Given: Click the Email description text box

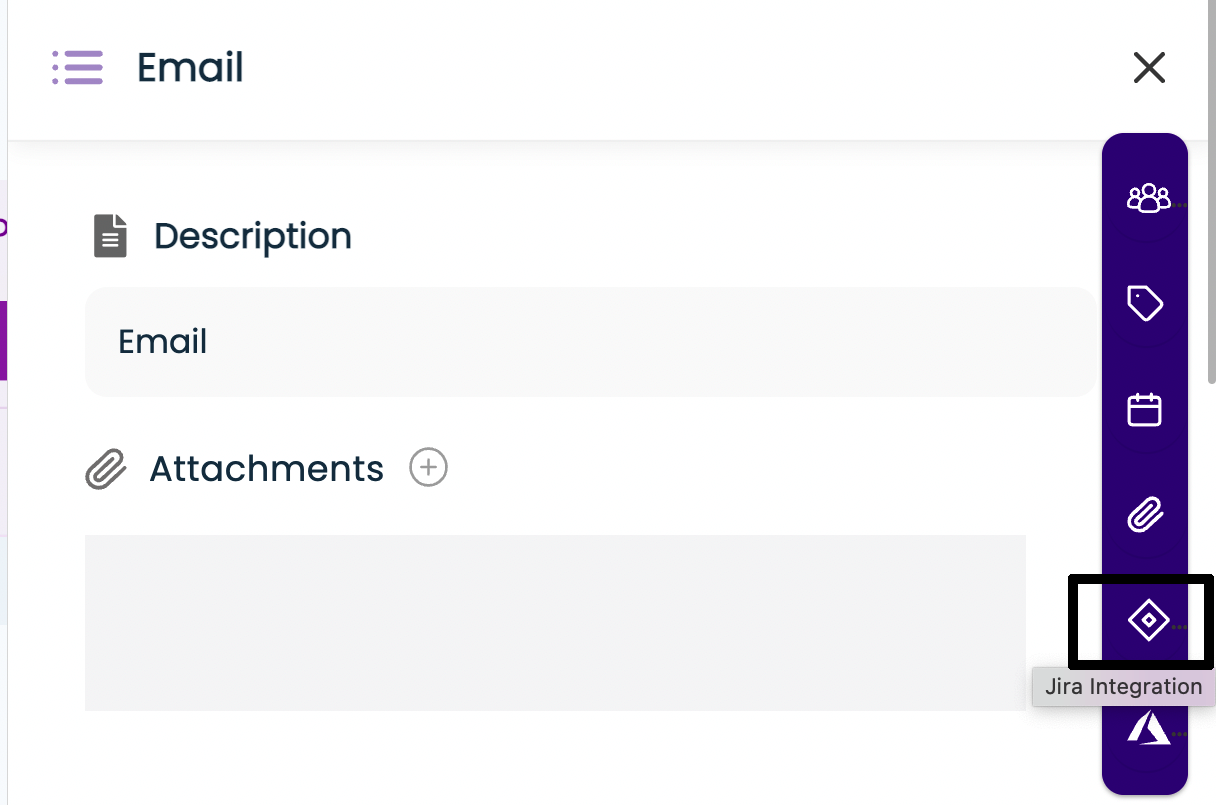Looking at the screenshot, I should click(590, 342).
